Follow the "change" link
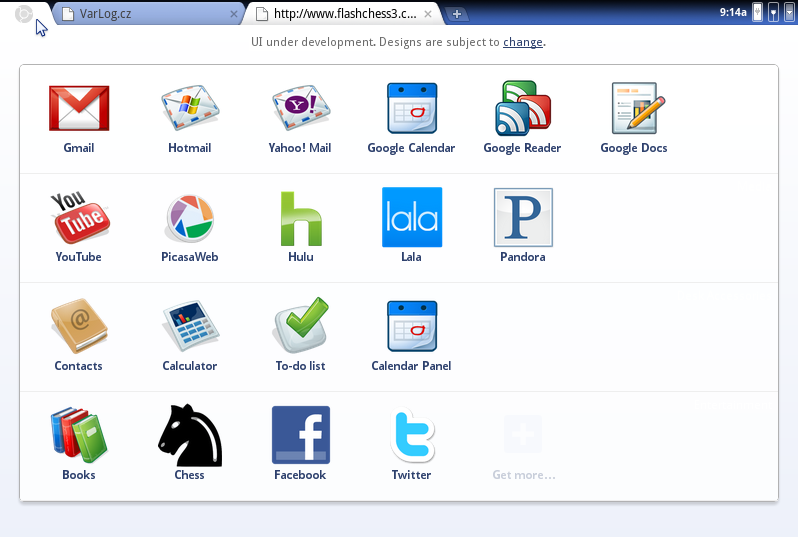Image resolution: width=798 pixels, height=537 pixels. click(523, 42)
